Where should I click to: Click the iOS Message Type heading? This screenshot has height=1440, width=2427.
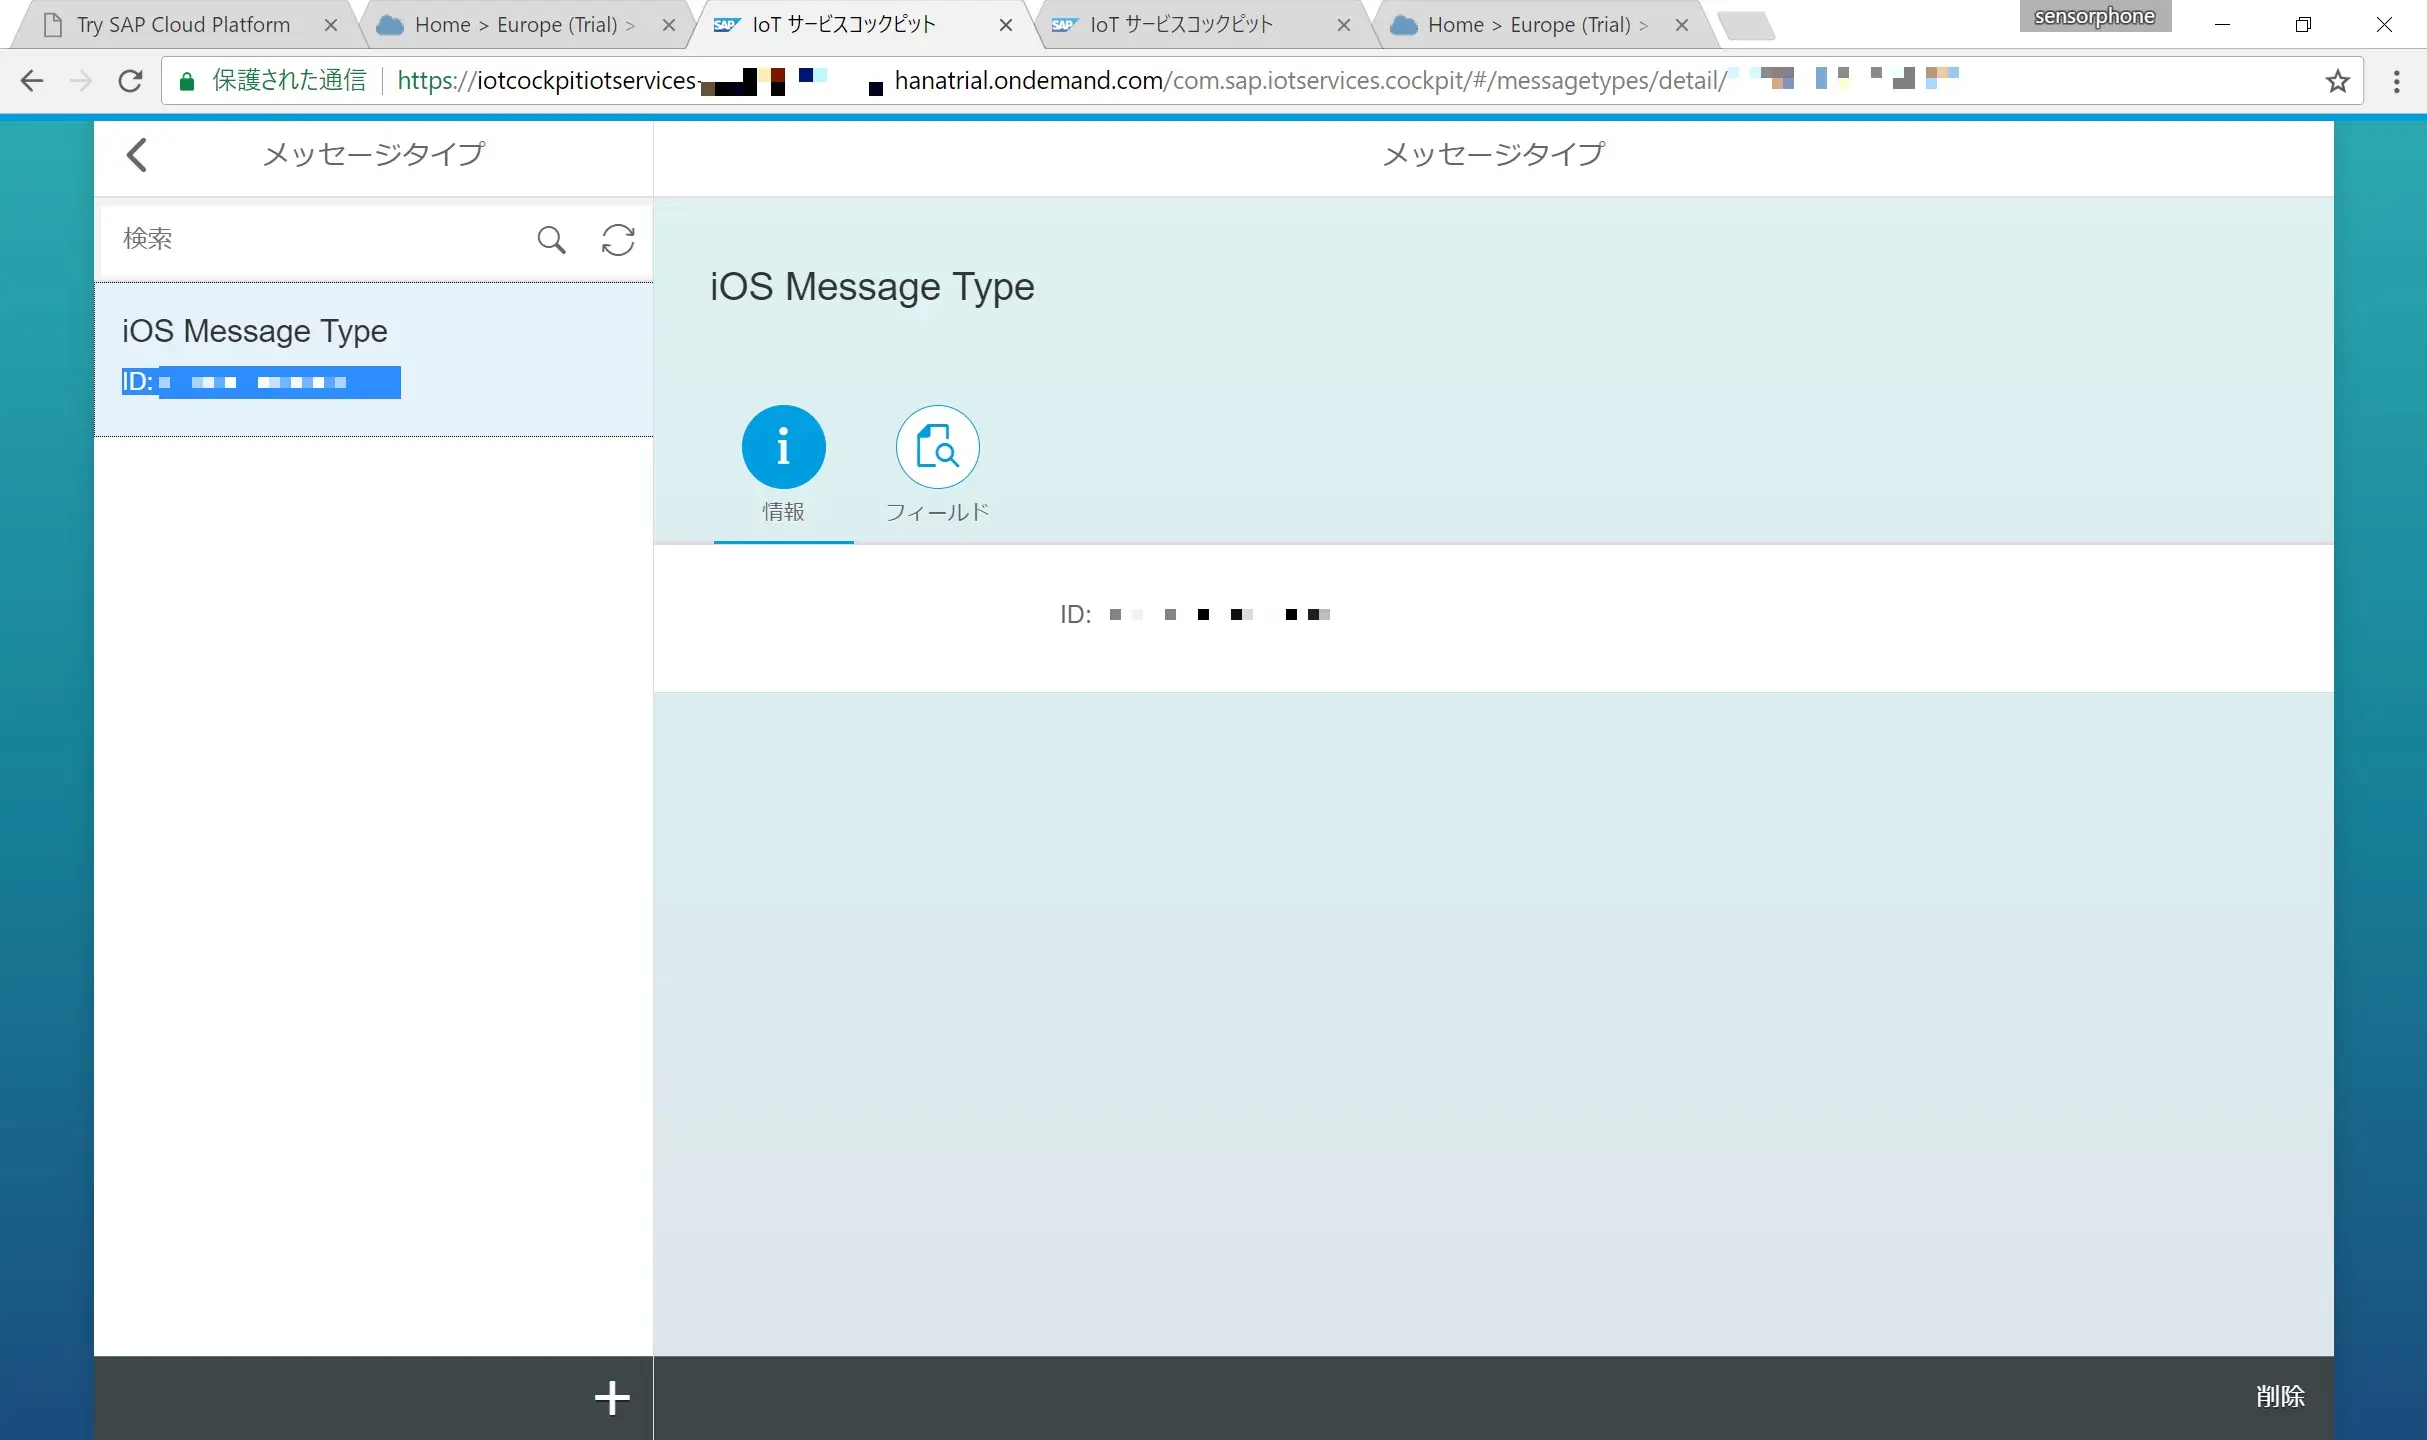(x=872, y=287)
